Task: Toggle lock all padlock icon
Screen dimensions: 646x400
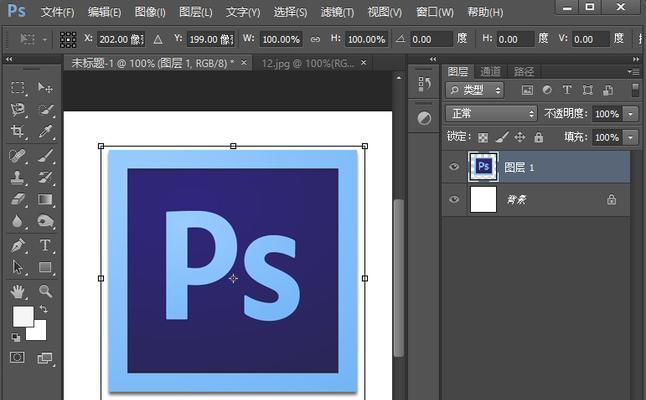Action: [x=538, y=137]
